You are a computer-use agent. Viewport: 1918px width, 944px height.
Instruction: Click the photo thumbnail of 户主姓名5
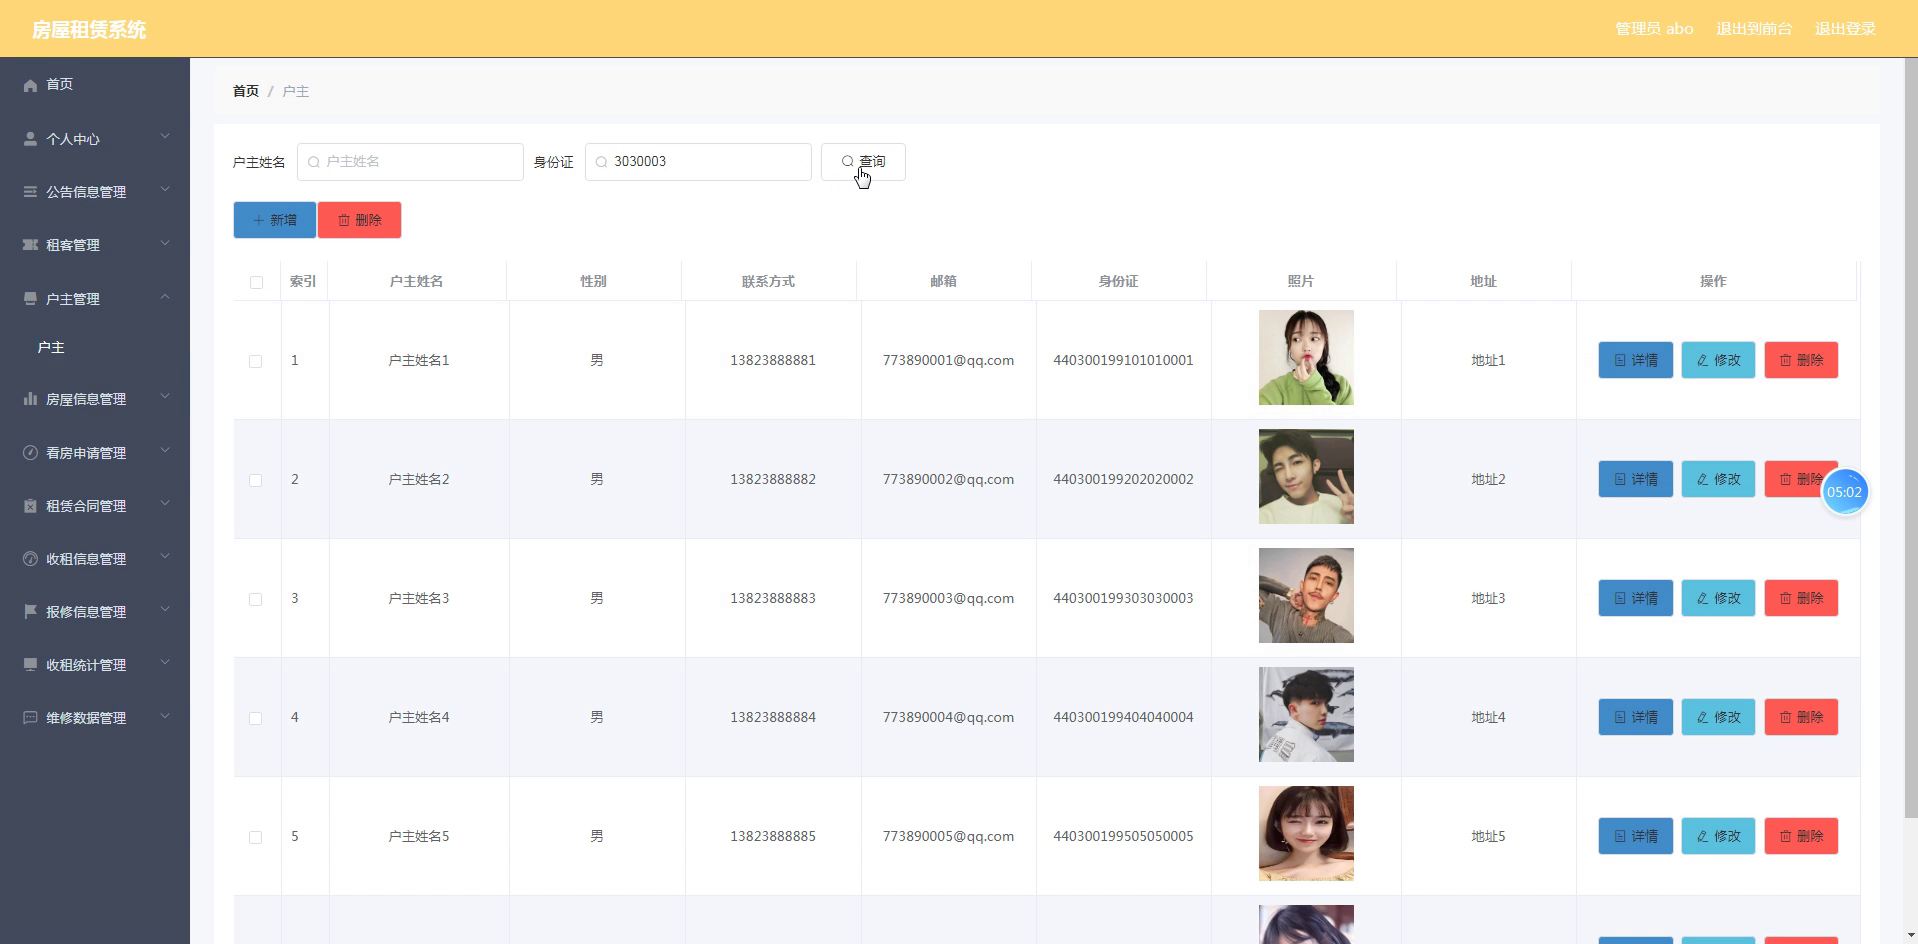pos(1306,834)
